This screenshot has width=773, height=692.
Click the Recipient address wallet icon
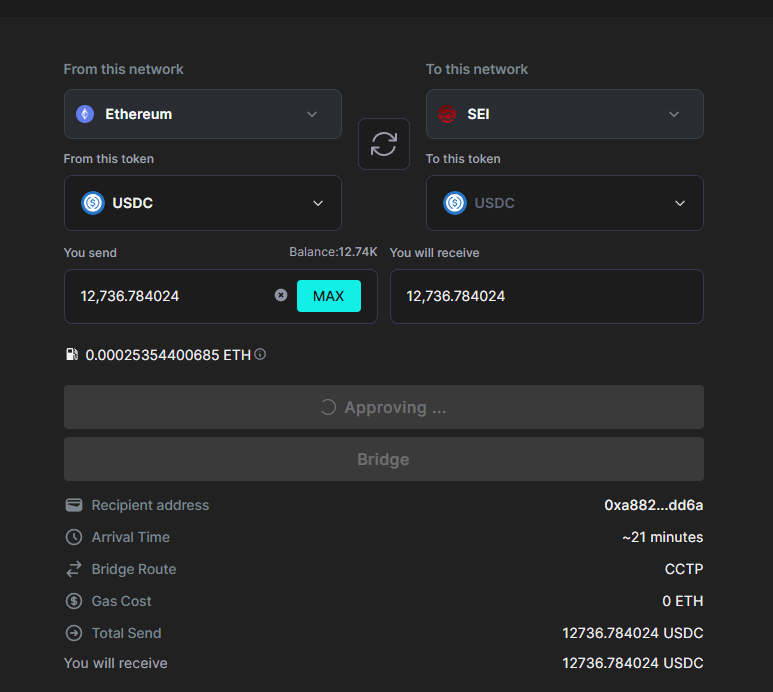(74, 505)
